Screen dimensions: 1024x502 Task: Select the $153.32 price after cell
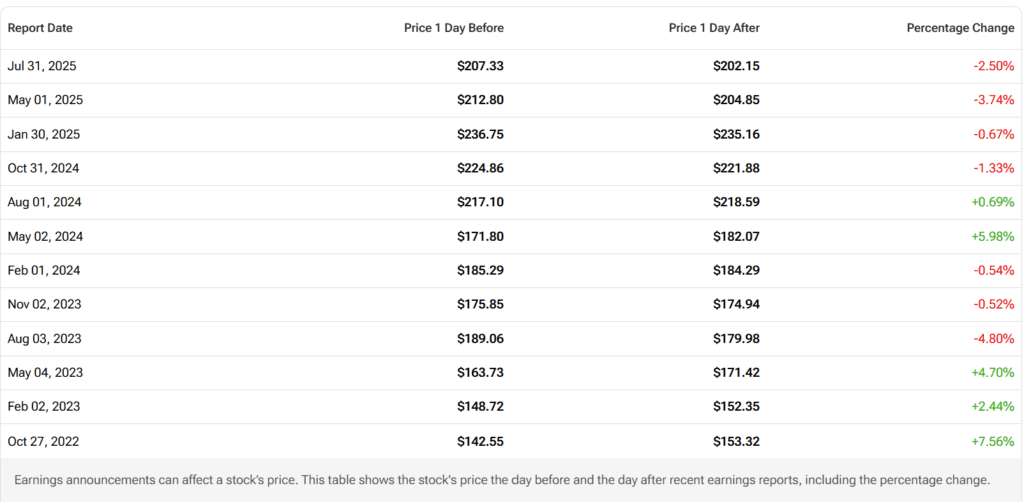736,440
